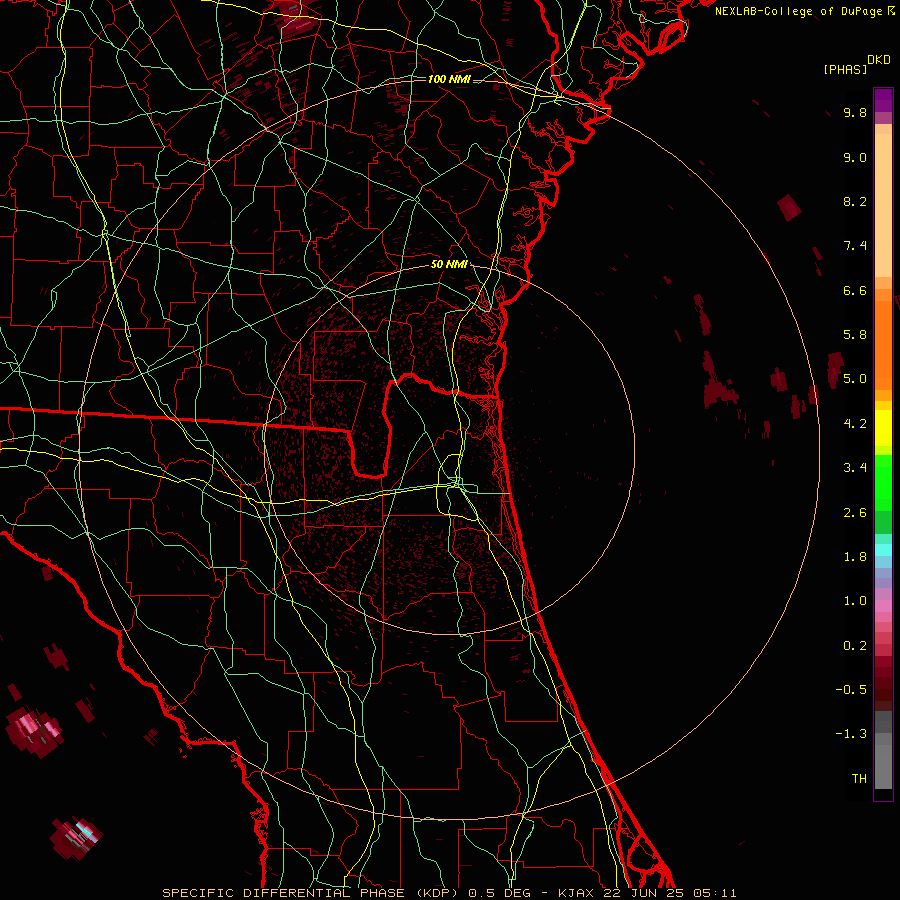Image resolution: width=900 pixels, height=900 pixels.
Task: Click the NEXLAB-College of DuPage label
Action: (804, 11)
